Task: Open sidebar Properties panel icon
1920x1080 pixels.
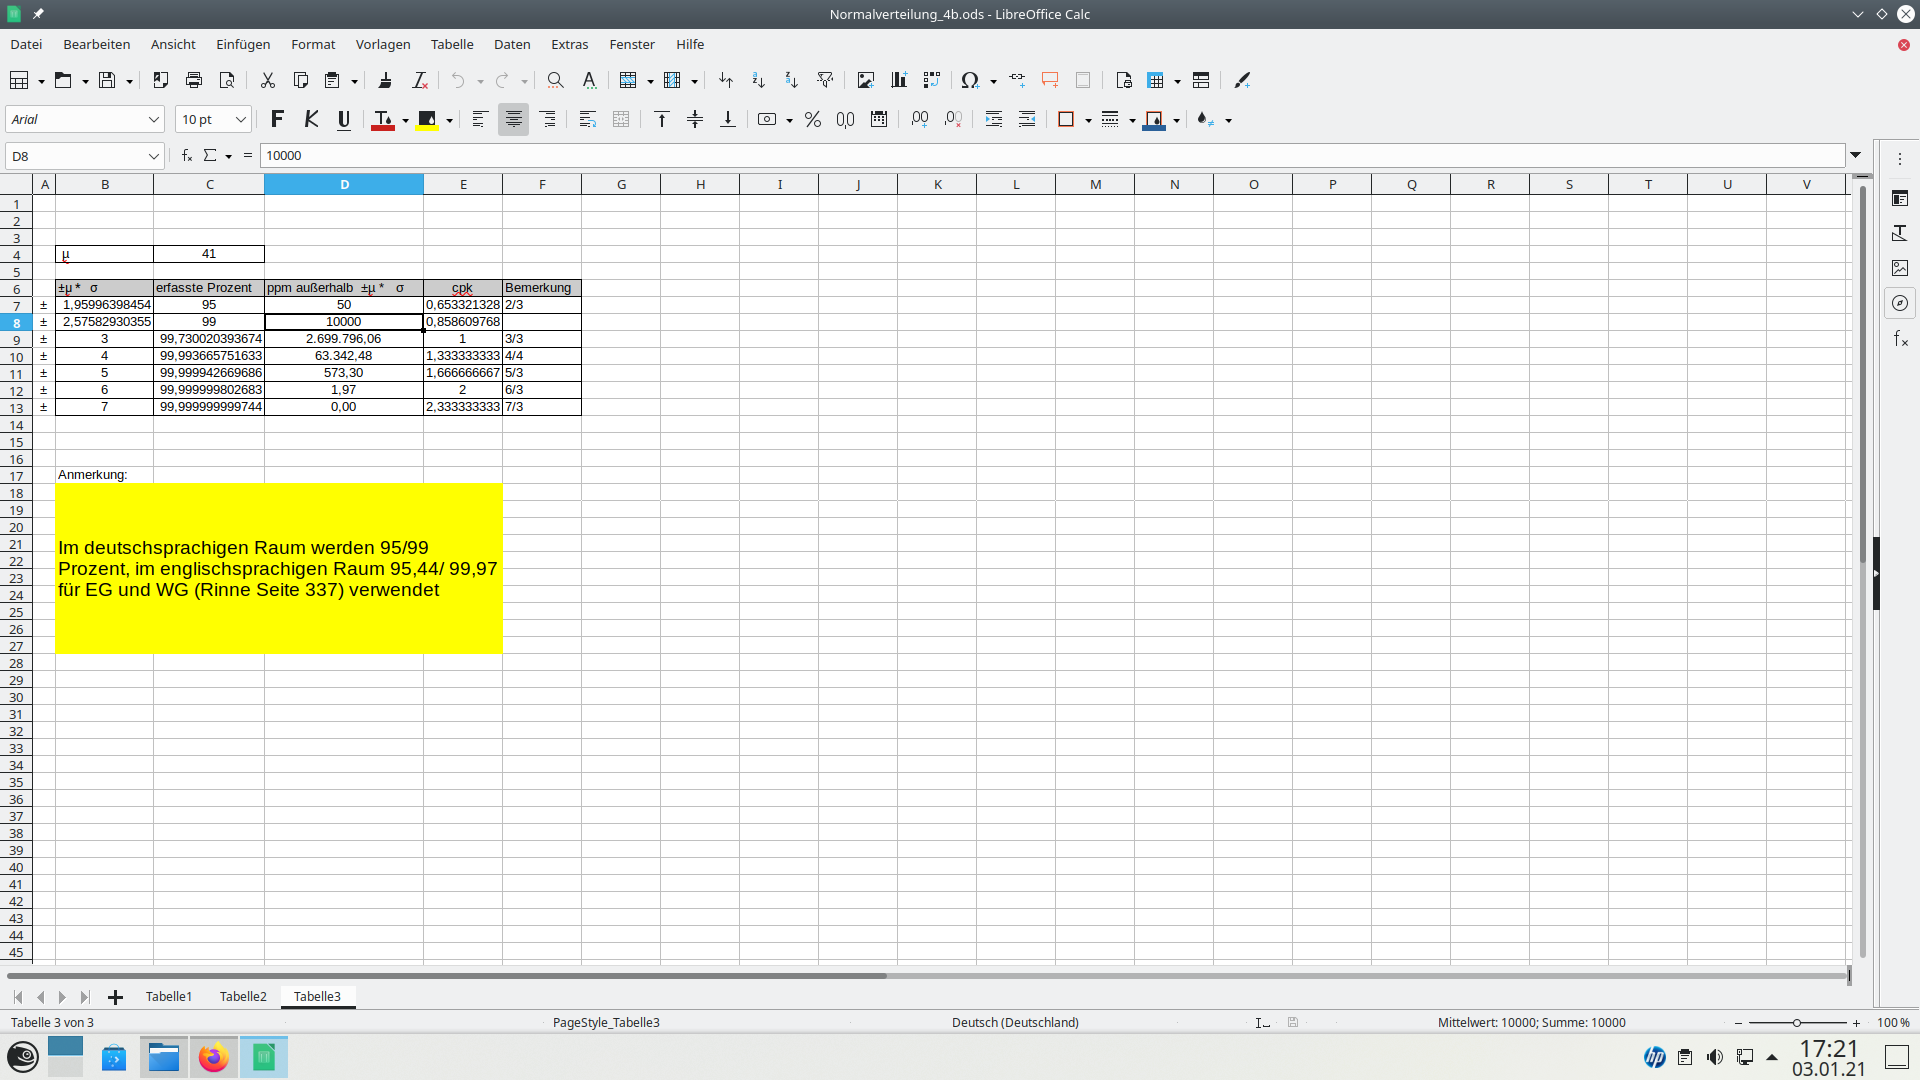Action: pos(1900,198)
